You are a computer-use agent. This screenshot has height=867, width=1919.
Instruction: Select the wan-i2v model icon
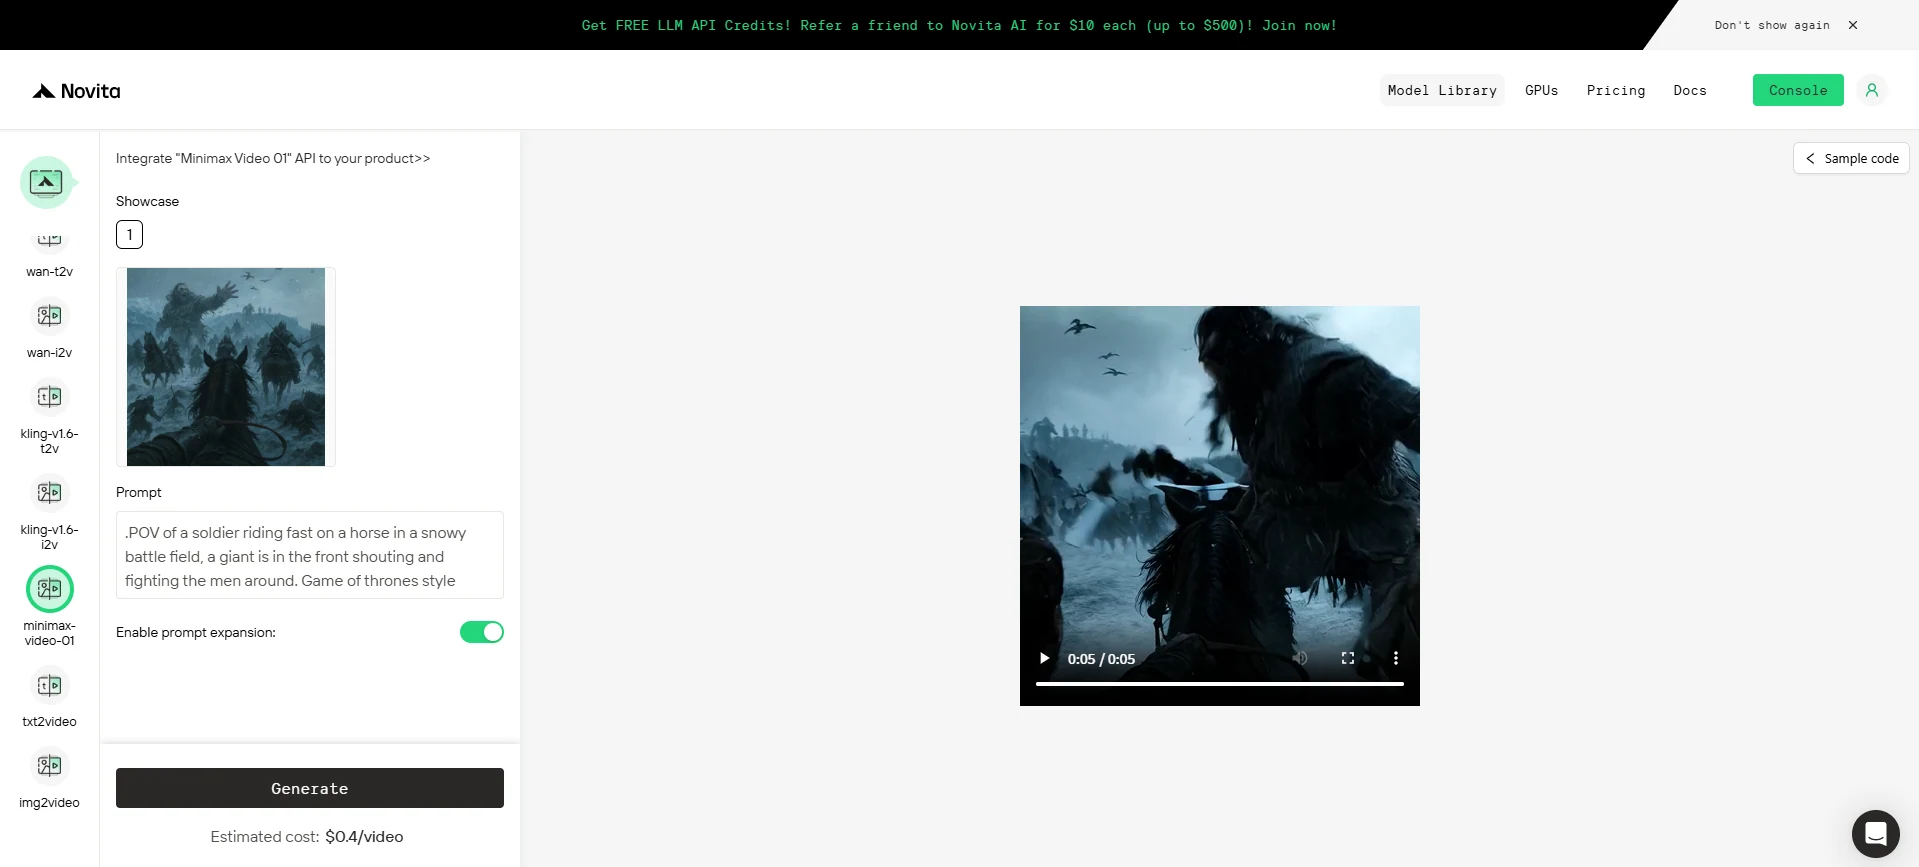click(x=49, y=316)
